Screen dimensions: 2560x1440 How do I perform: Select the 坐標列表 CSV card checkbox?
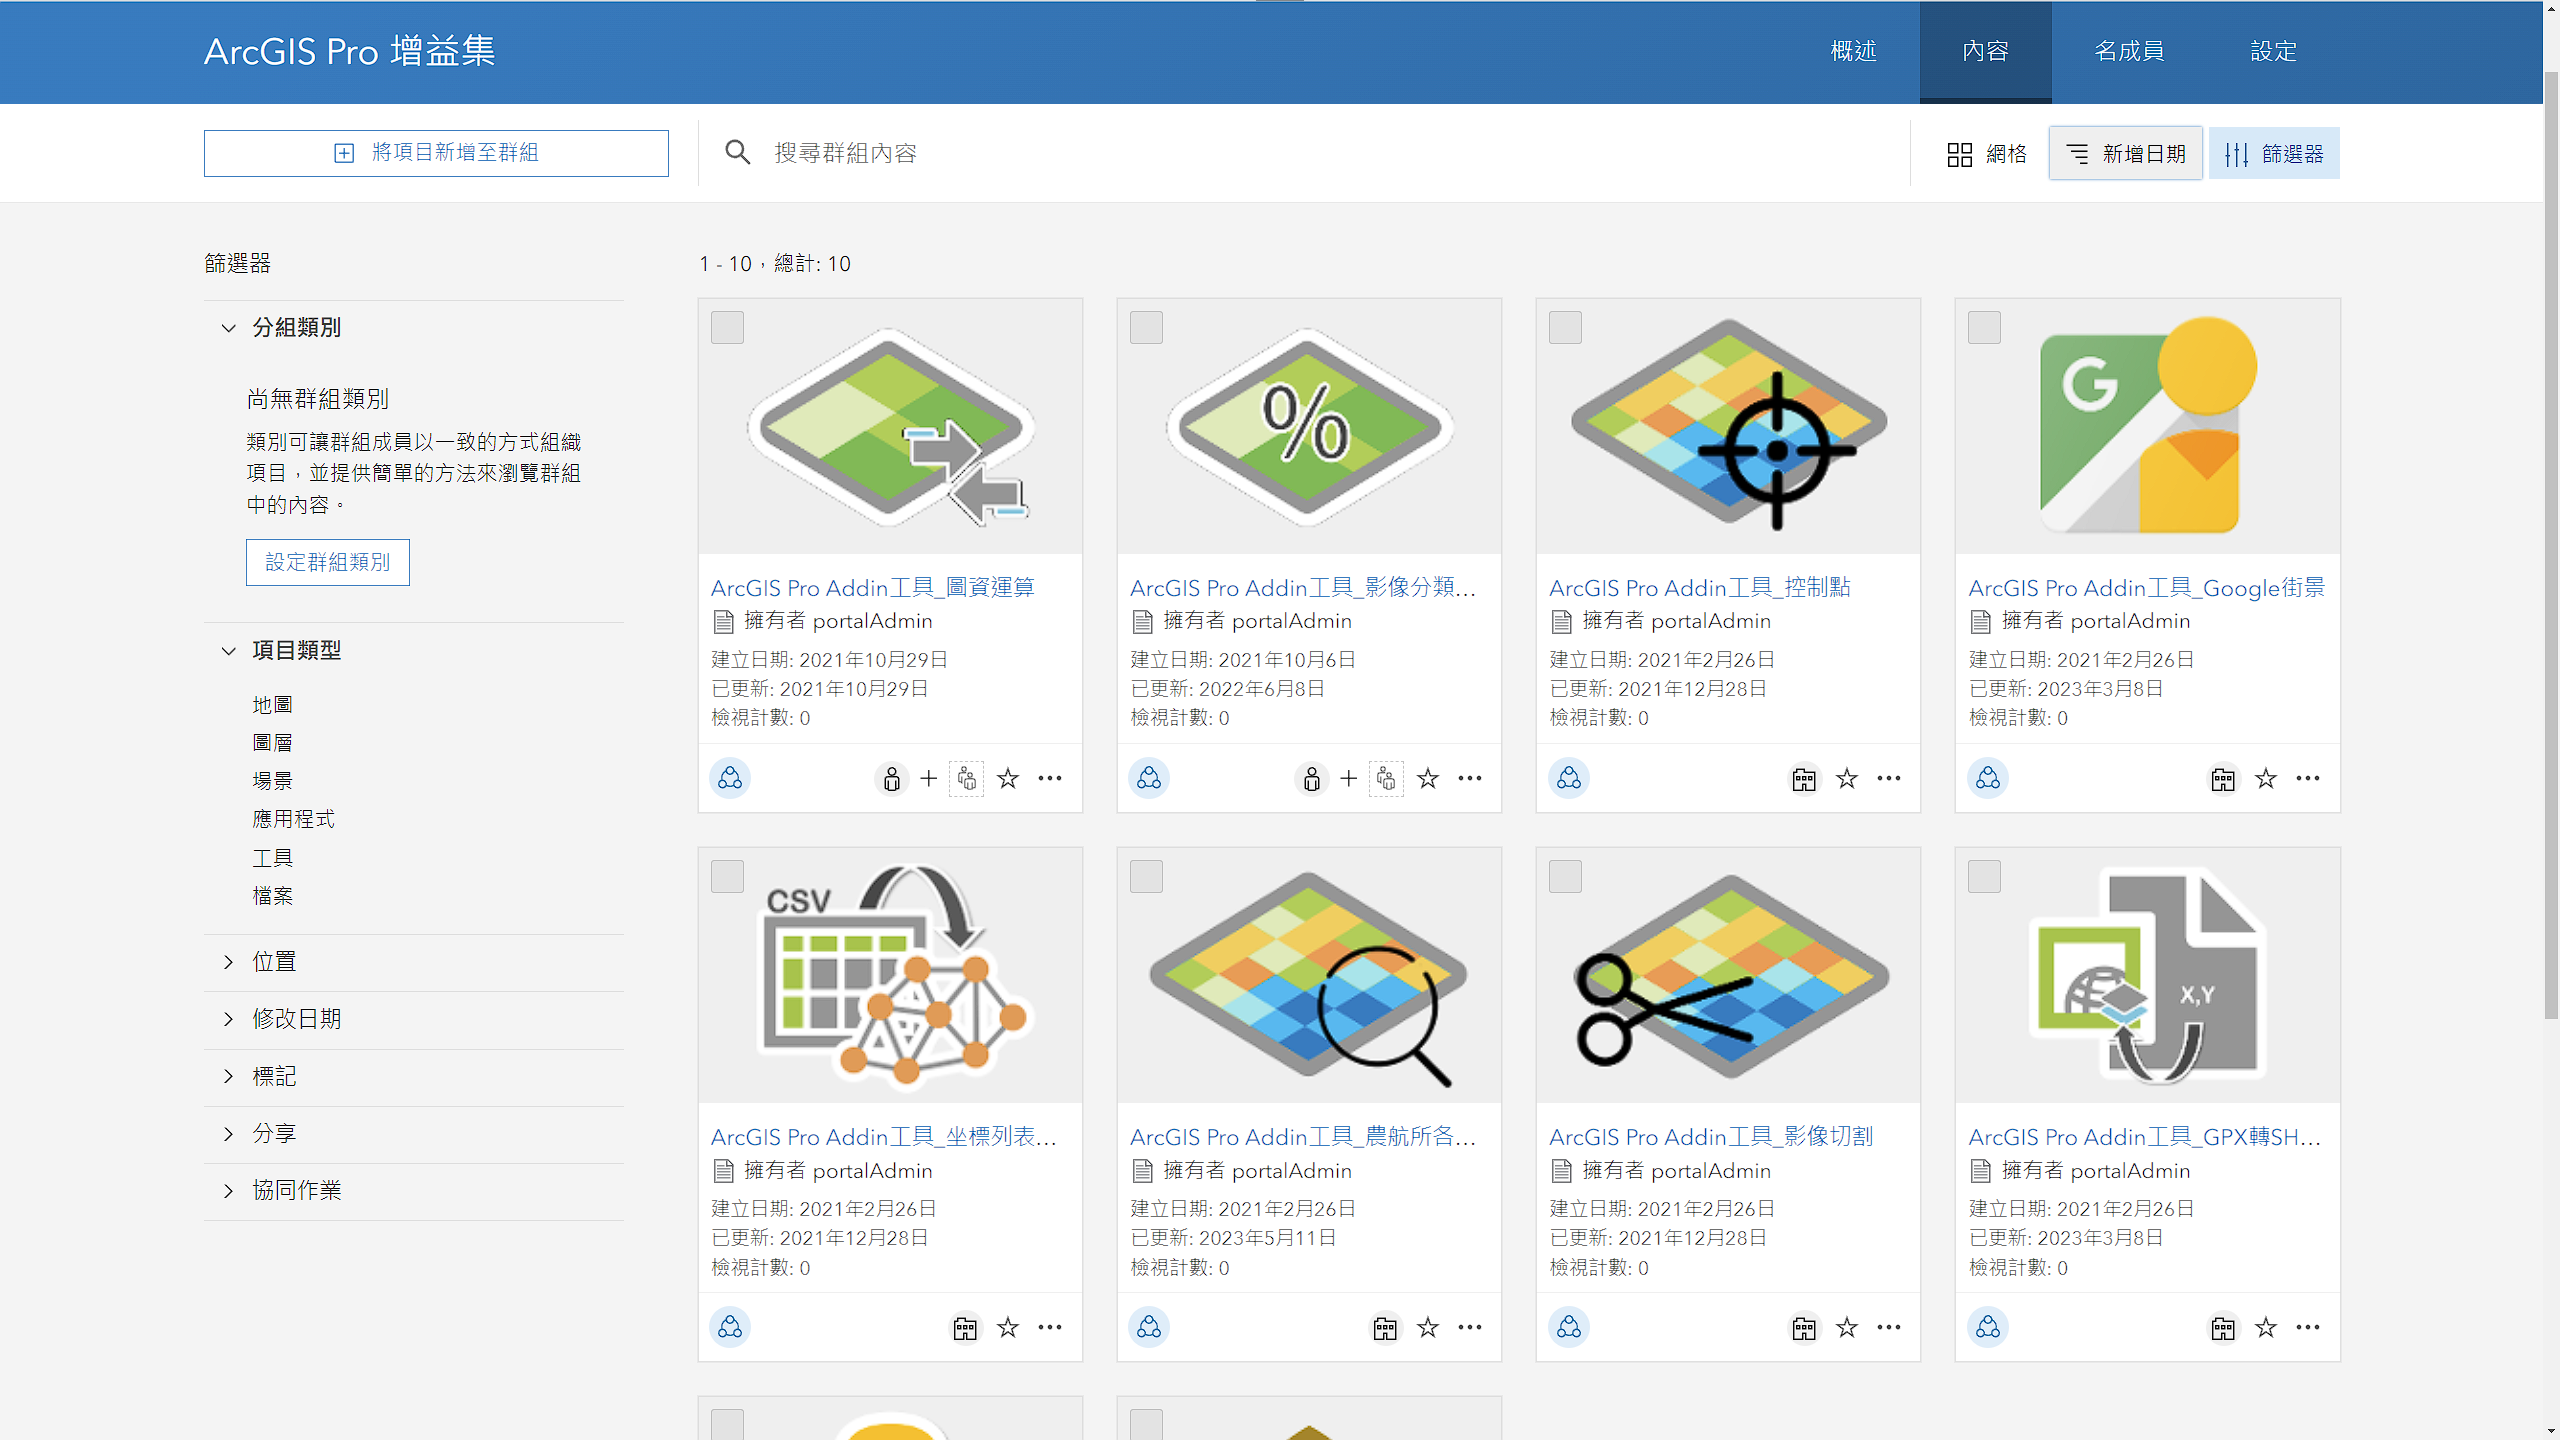pos(727,876)
